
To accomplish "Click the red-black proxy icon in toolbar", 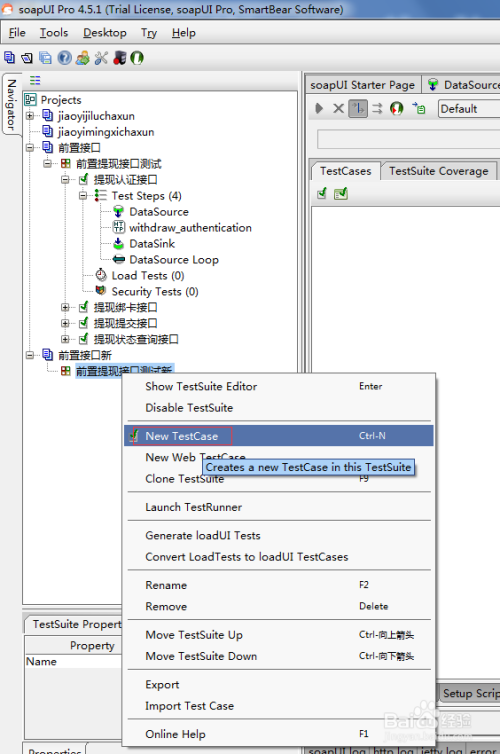I will (x=119, y=58).
